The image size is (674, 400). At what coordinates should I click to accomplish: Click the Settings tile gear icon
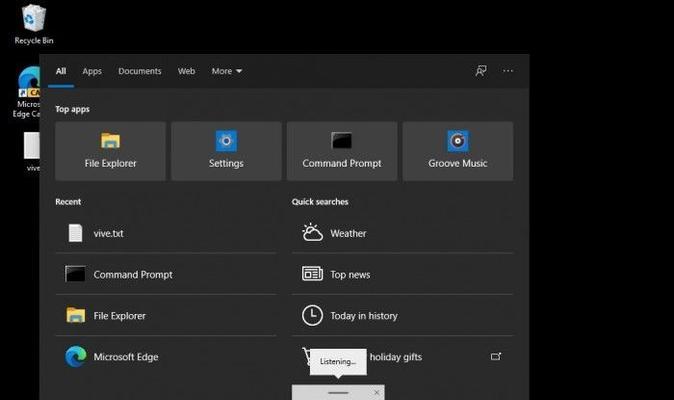226,141
